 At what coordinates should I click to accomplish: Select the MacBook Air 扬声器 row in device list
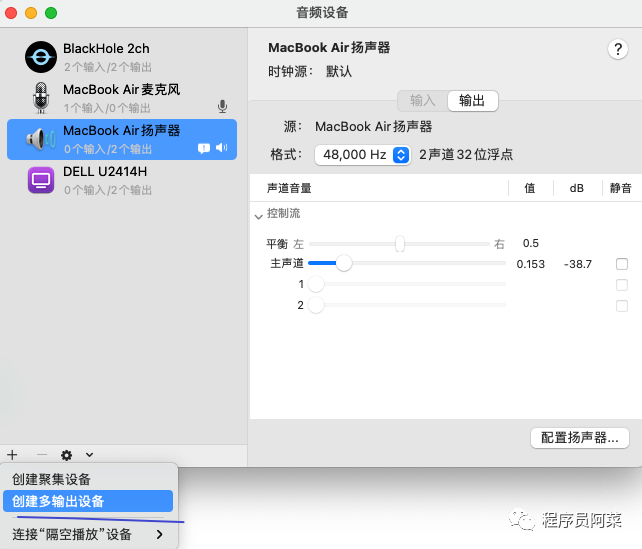click(x=122, y=139)
